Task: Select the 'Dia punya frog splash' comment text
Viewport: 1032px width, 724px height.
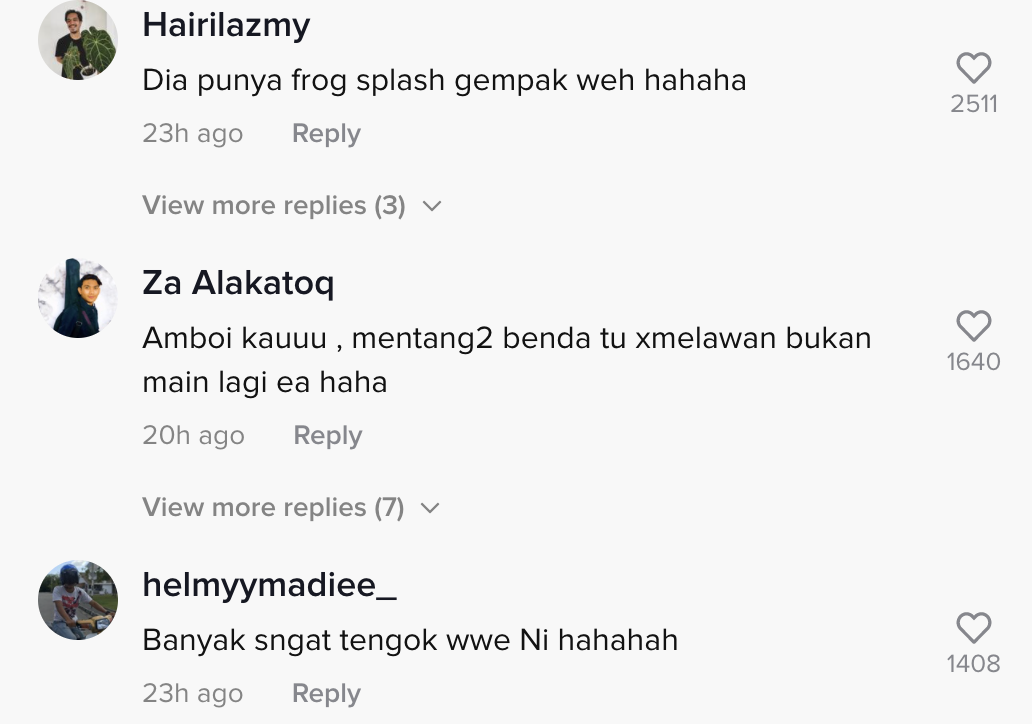Action: click(x=444, y=81)
